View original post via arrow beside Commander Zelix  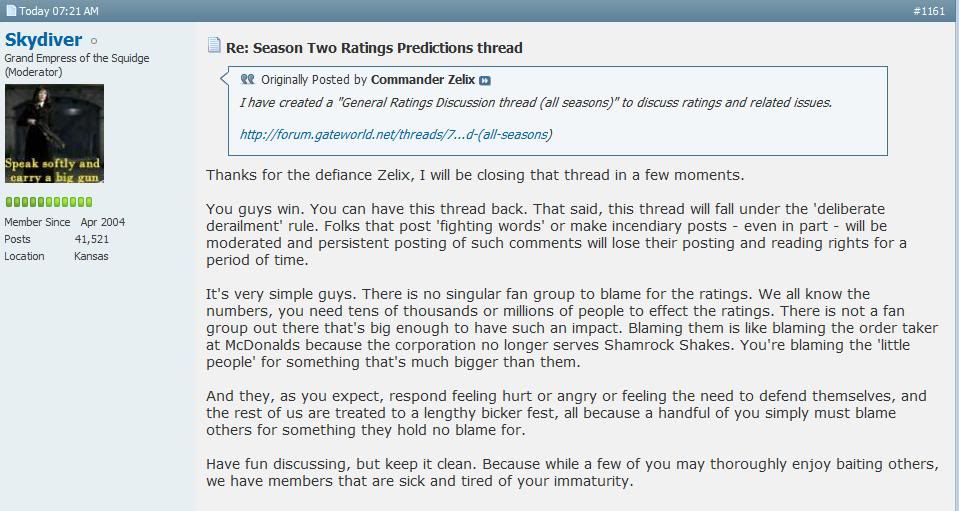(485, 81)
